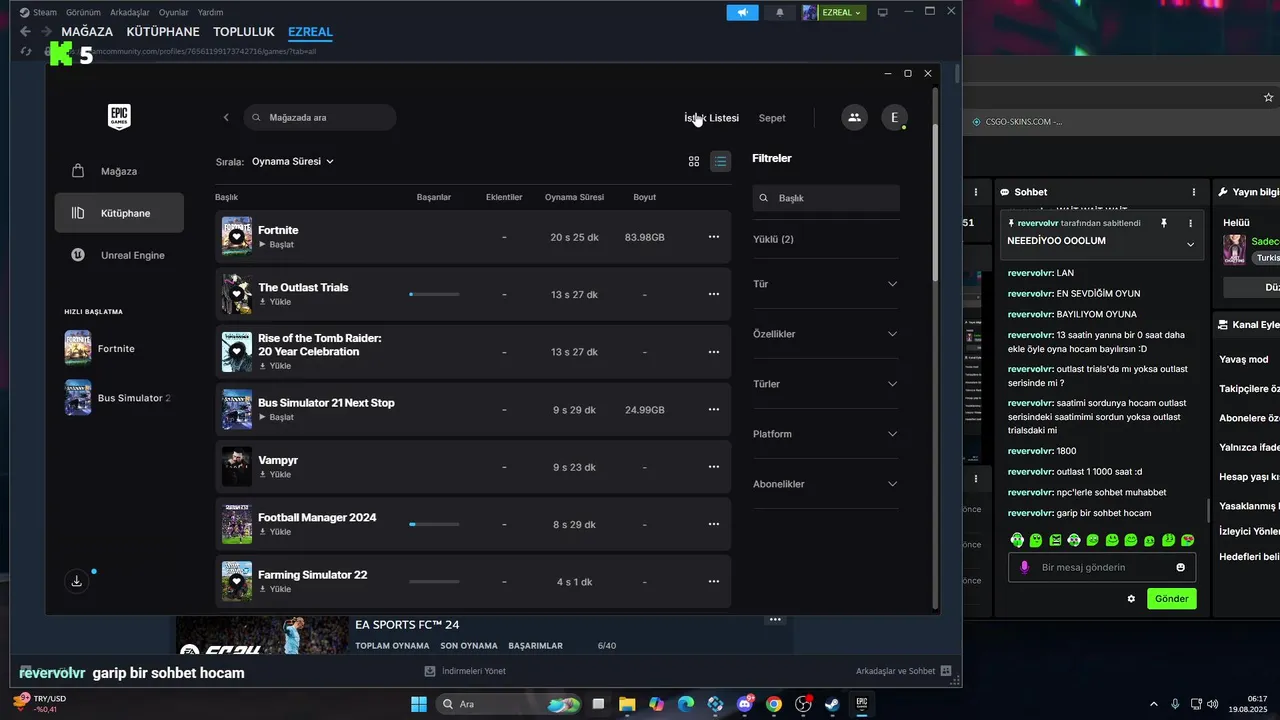The width and height of the screenshot is (1280, 720).
Task: Sort by the Başlık column header
Action: point(226,197)
